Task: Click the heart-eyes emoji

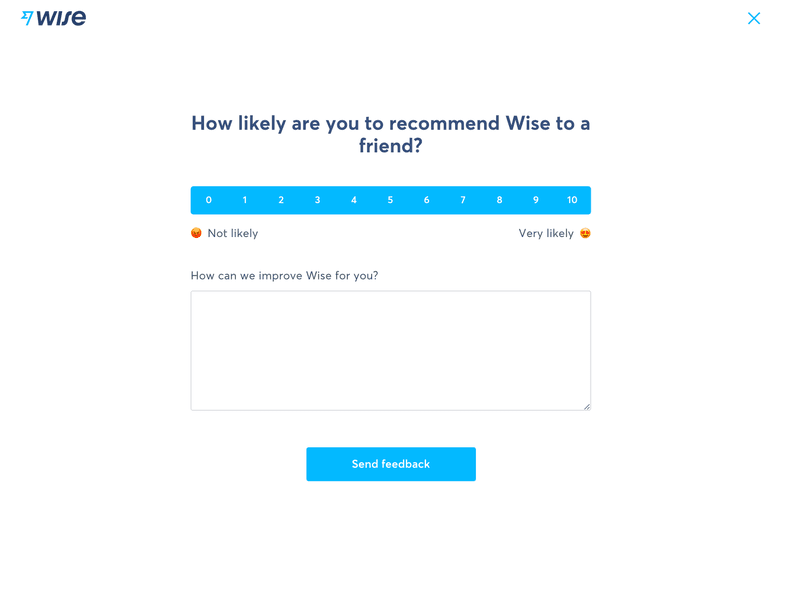Action: click(585, 233)
